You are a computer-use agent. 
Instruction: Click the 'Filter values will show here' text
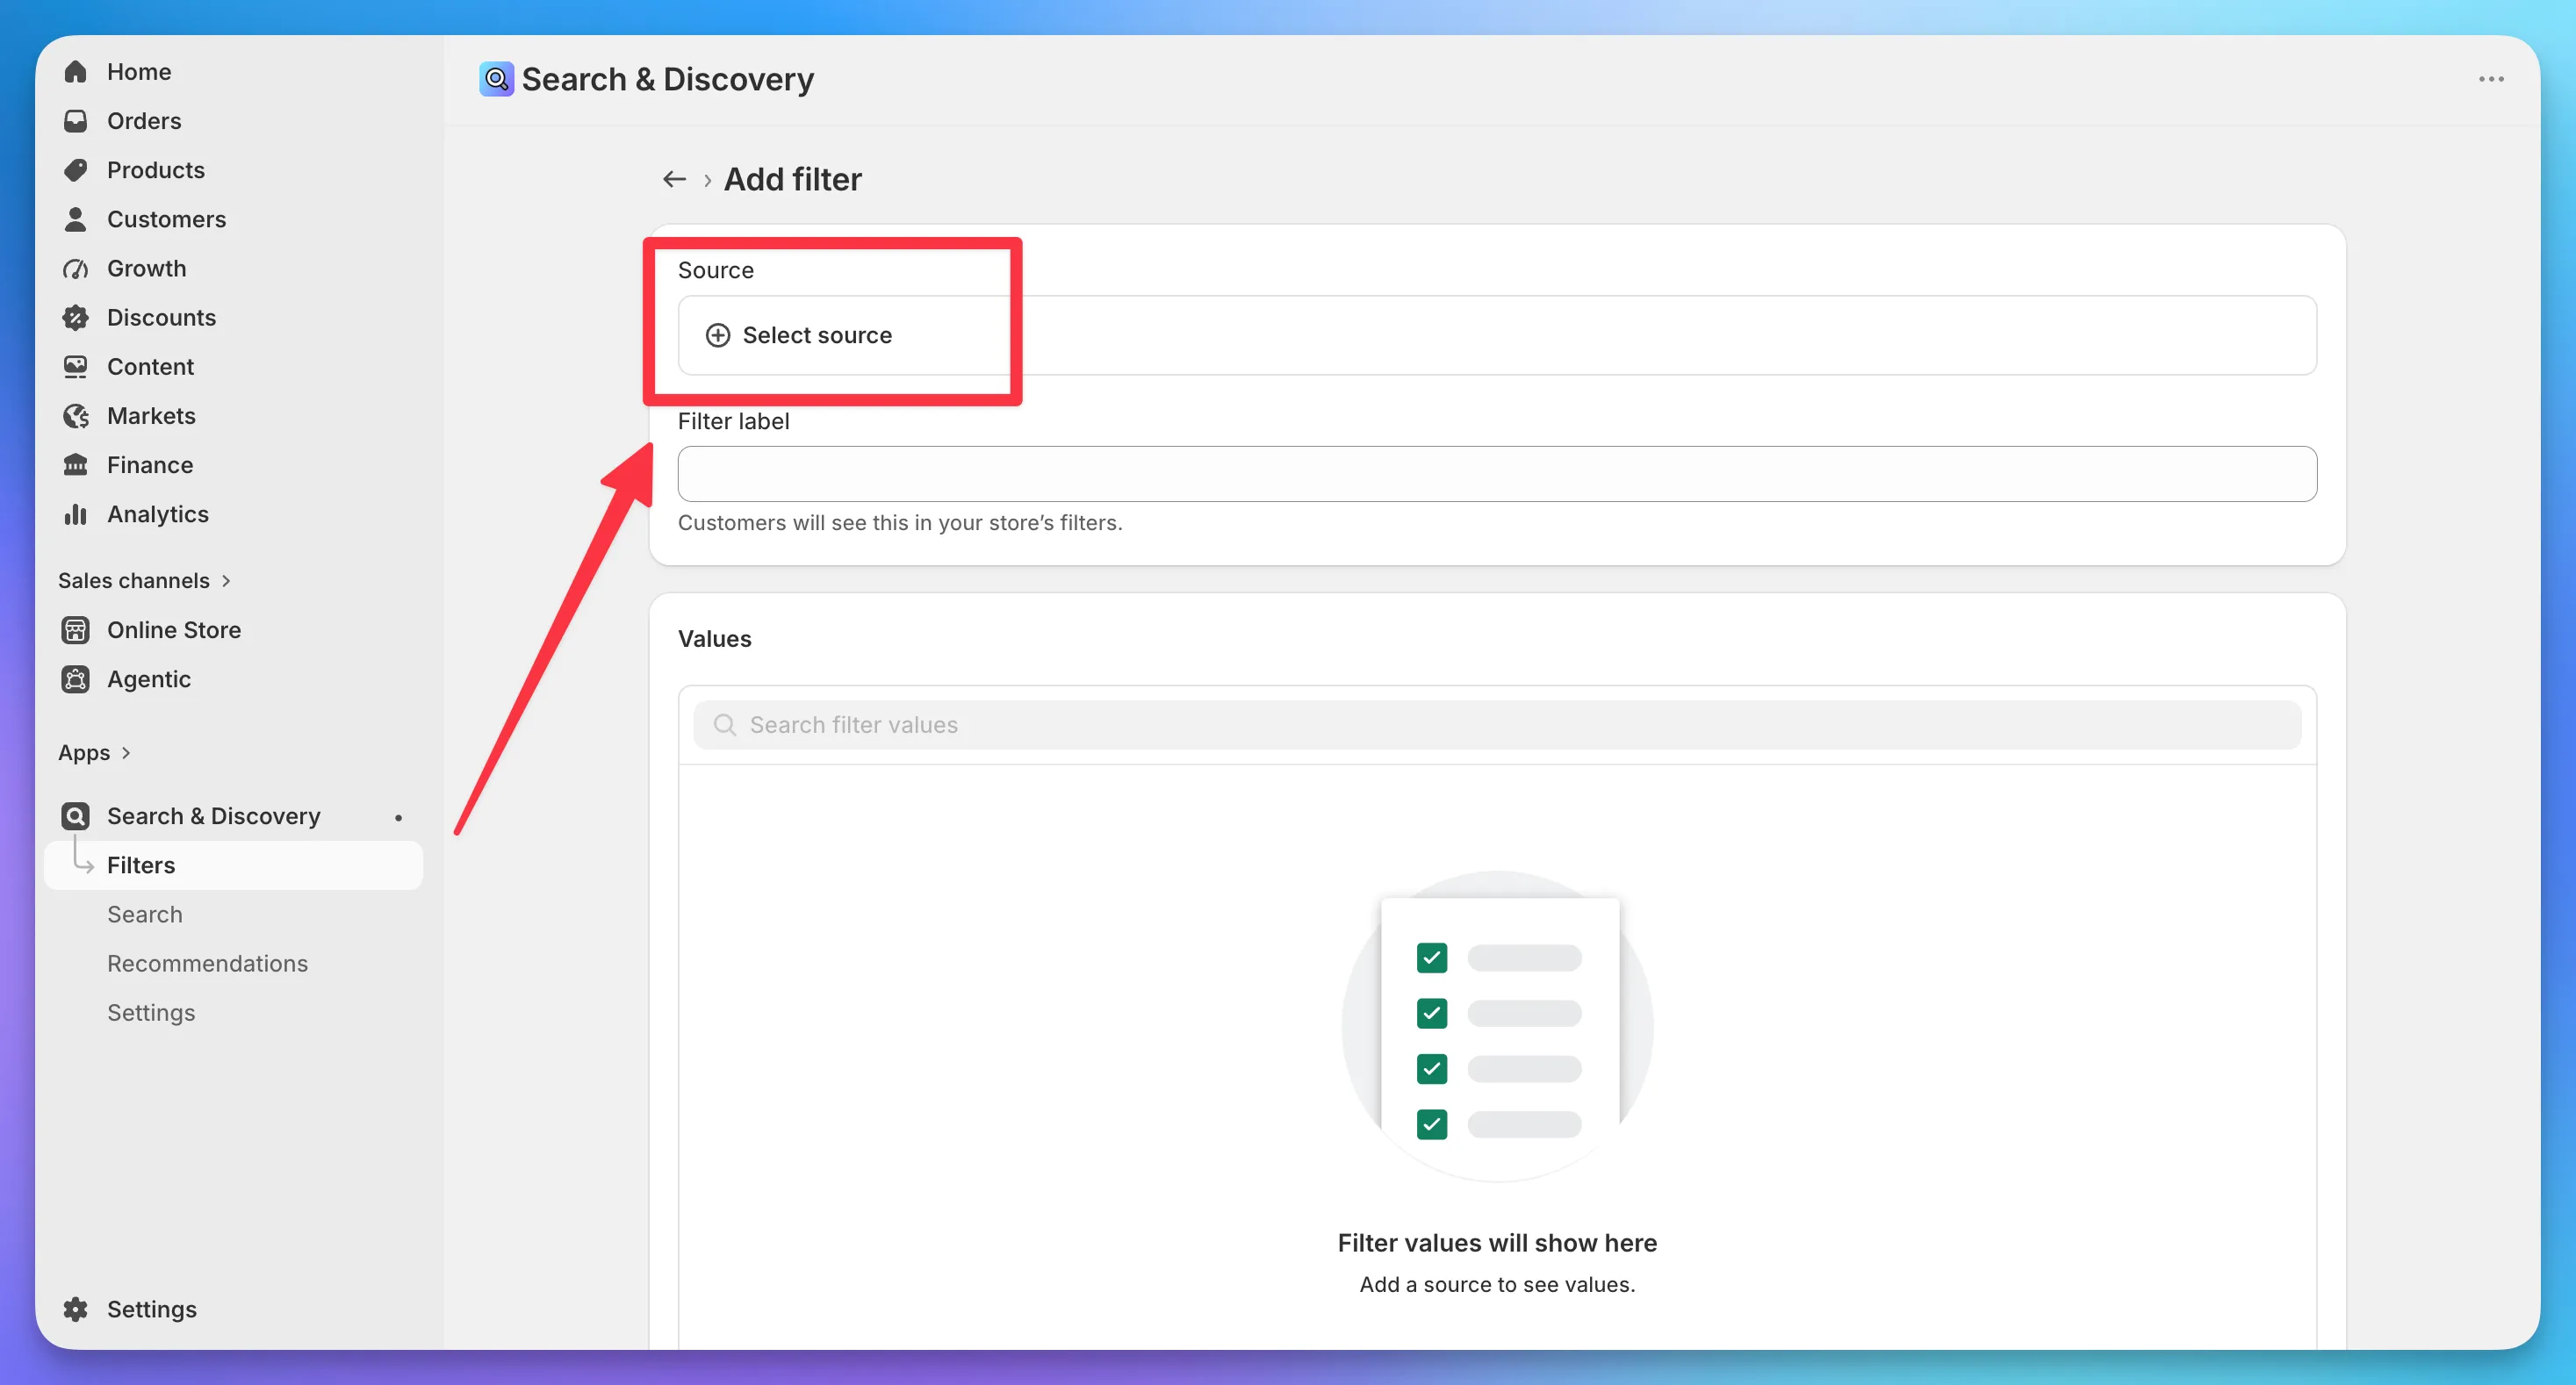1497,1243
